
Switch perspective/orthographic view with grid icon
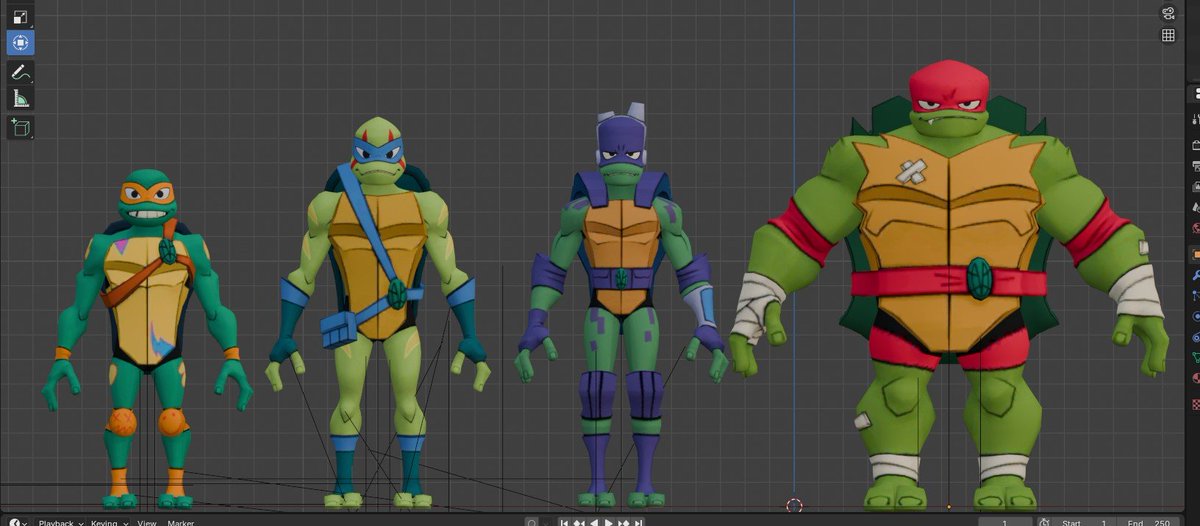pyautogui.click(x=1167, y=35)
